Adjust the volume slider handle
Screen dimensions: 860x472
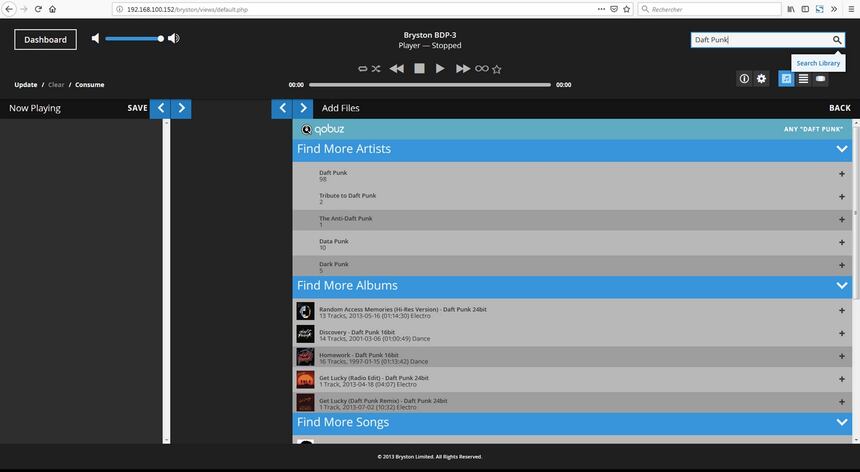160,38
